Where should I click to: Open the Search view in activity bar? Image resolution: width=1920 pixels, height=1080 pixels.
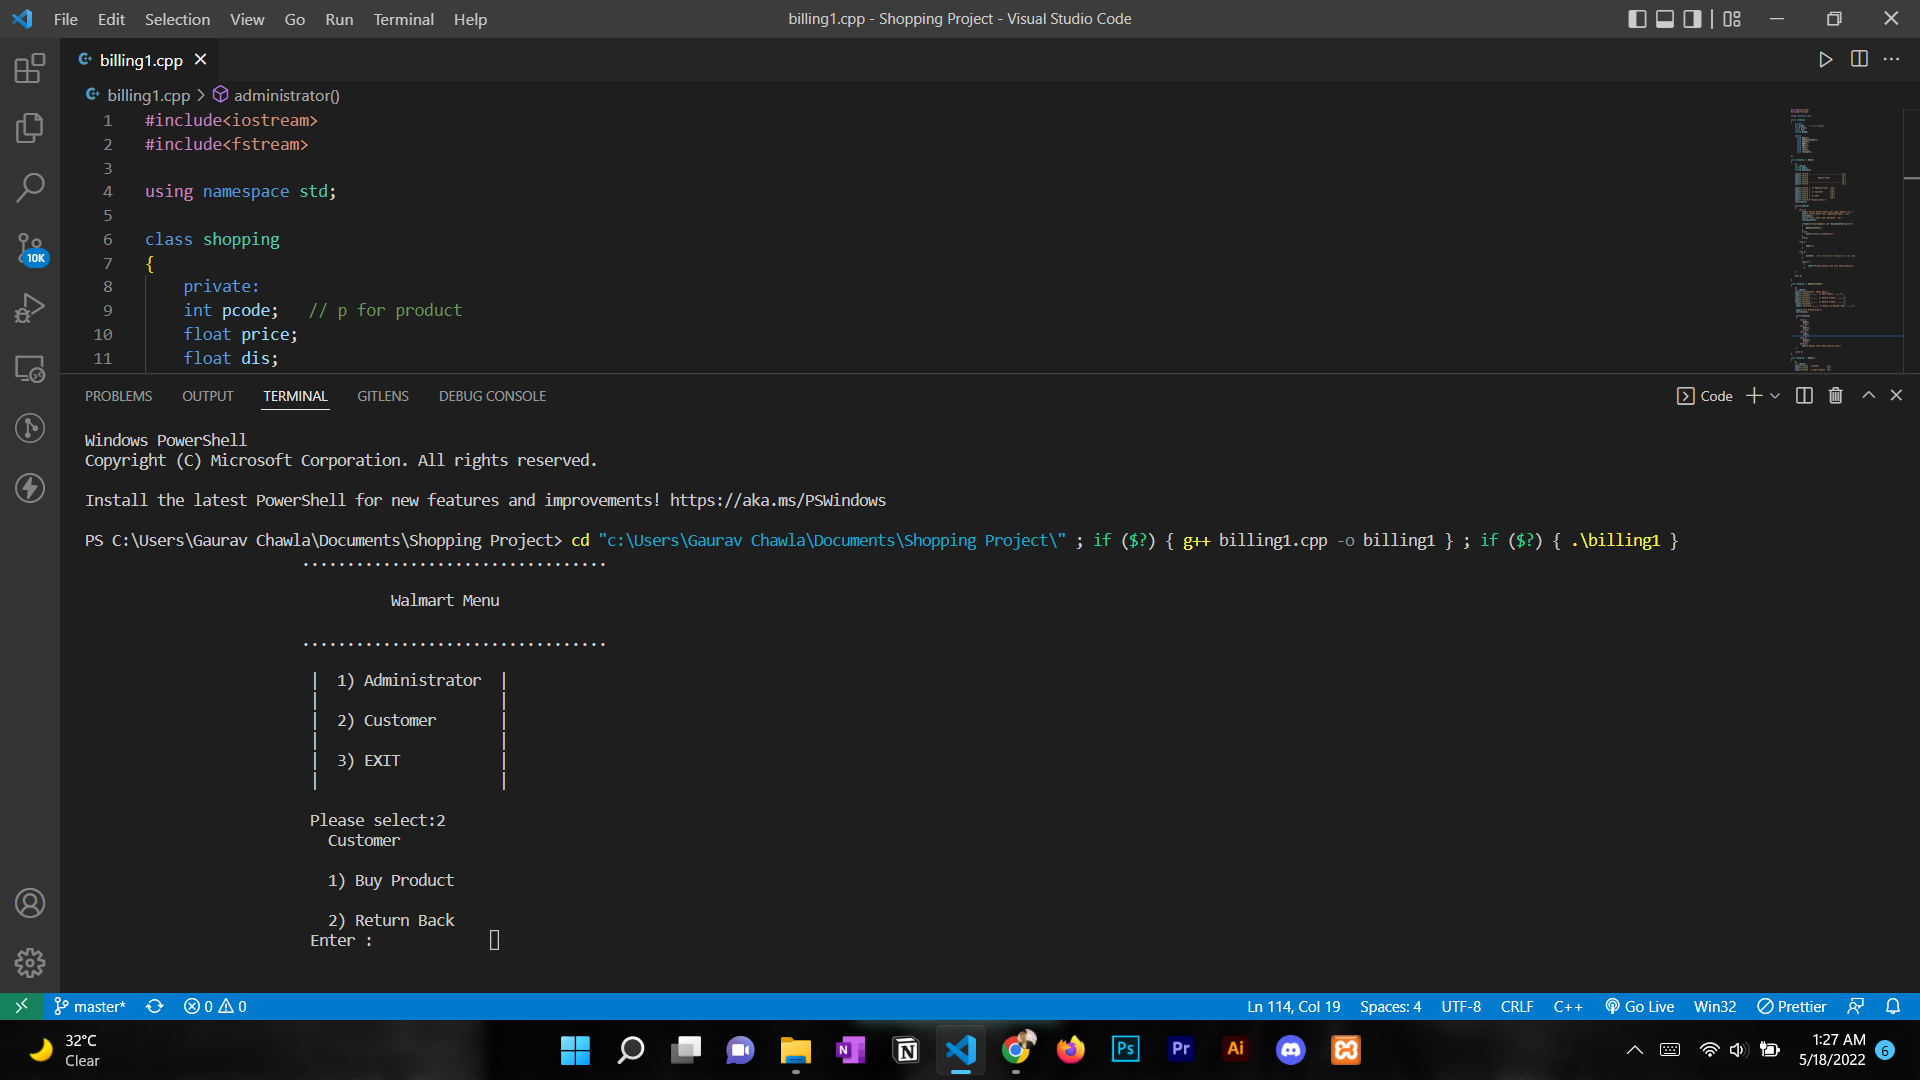click(x=30, y=187)
